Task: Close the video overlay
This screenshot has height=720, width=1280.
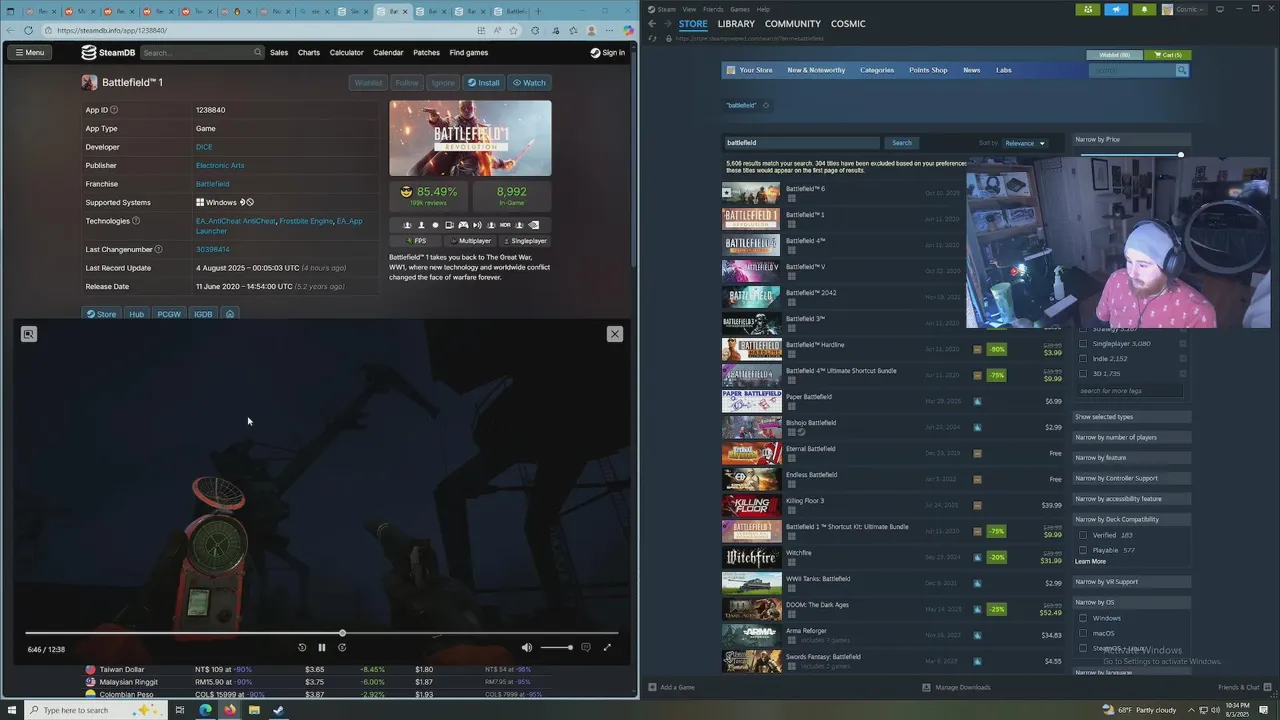Action: [x=615, y=334]
